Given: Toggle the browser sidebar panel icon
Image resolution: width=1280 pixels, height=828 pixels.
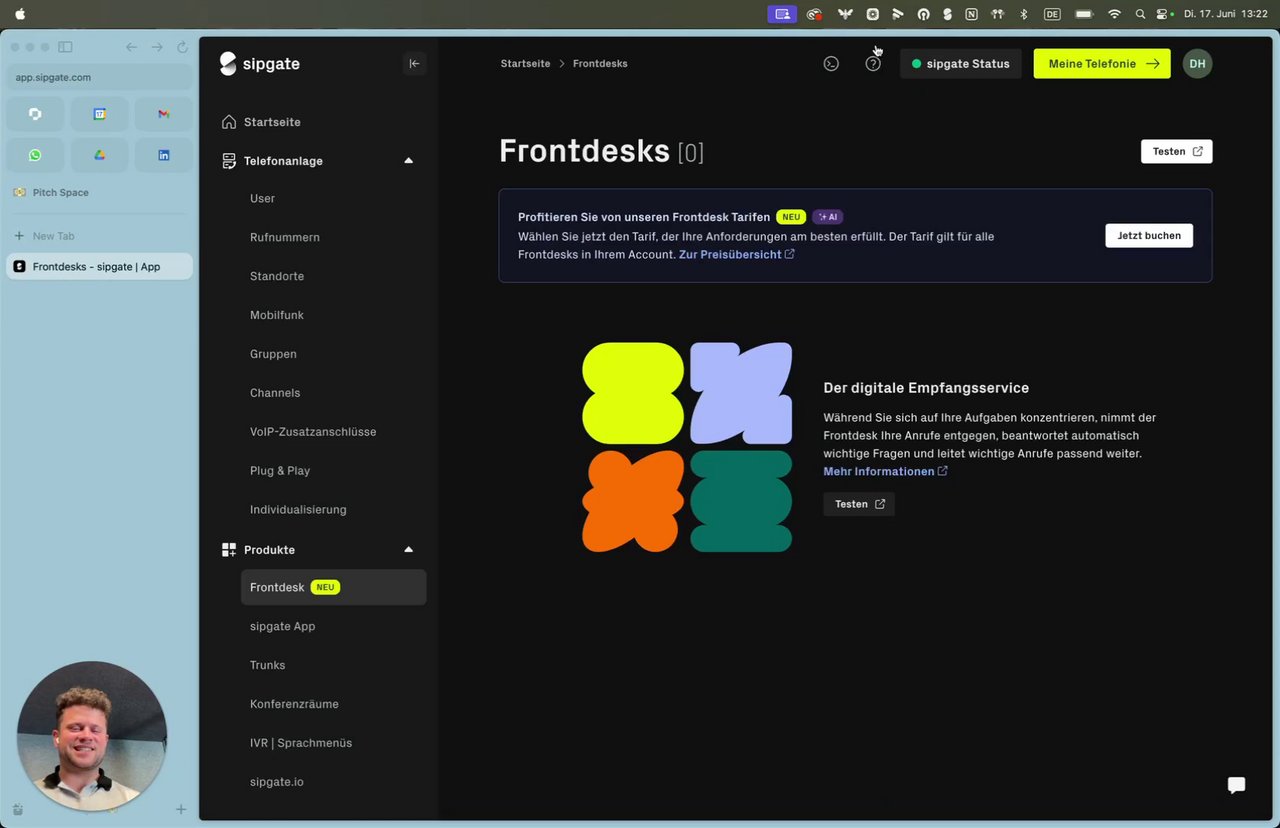Looking at the screenshot, I should (65, 47).
